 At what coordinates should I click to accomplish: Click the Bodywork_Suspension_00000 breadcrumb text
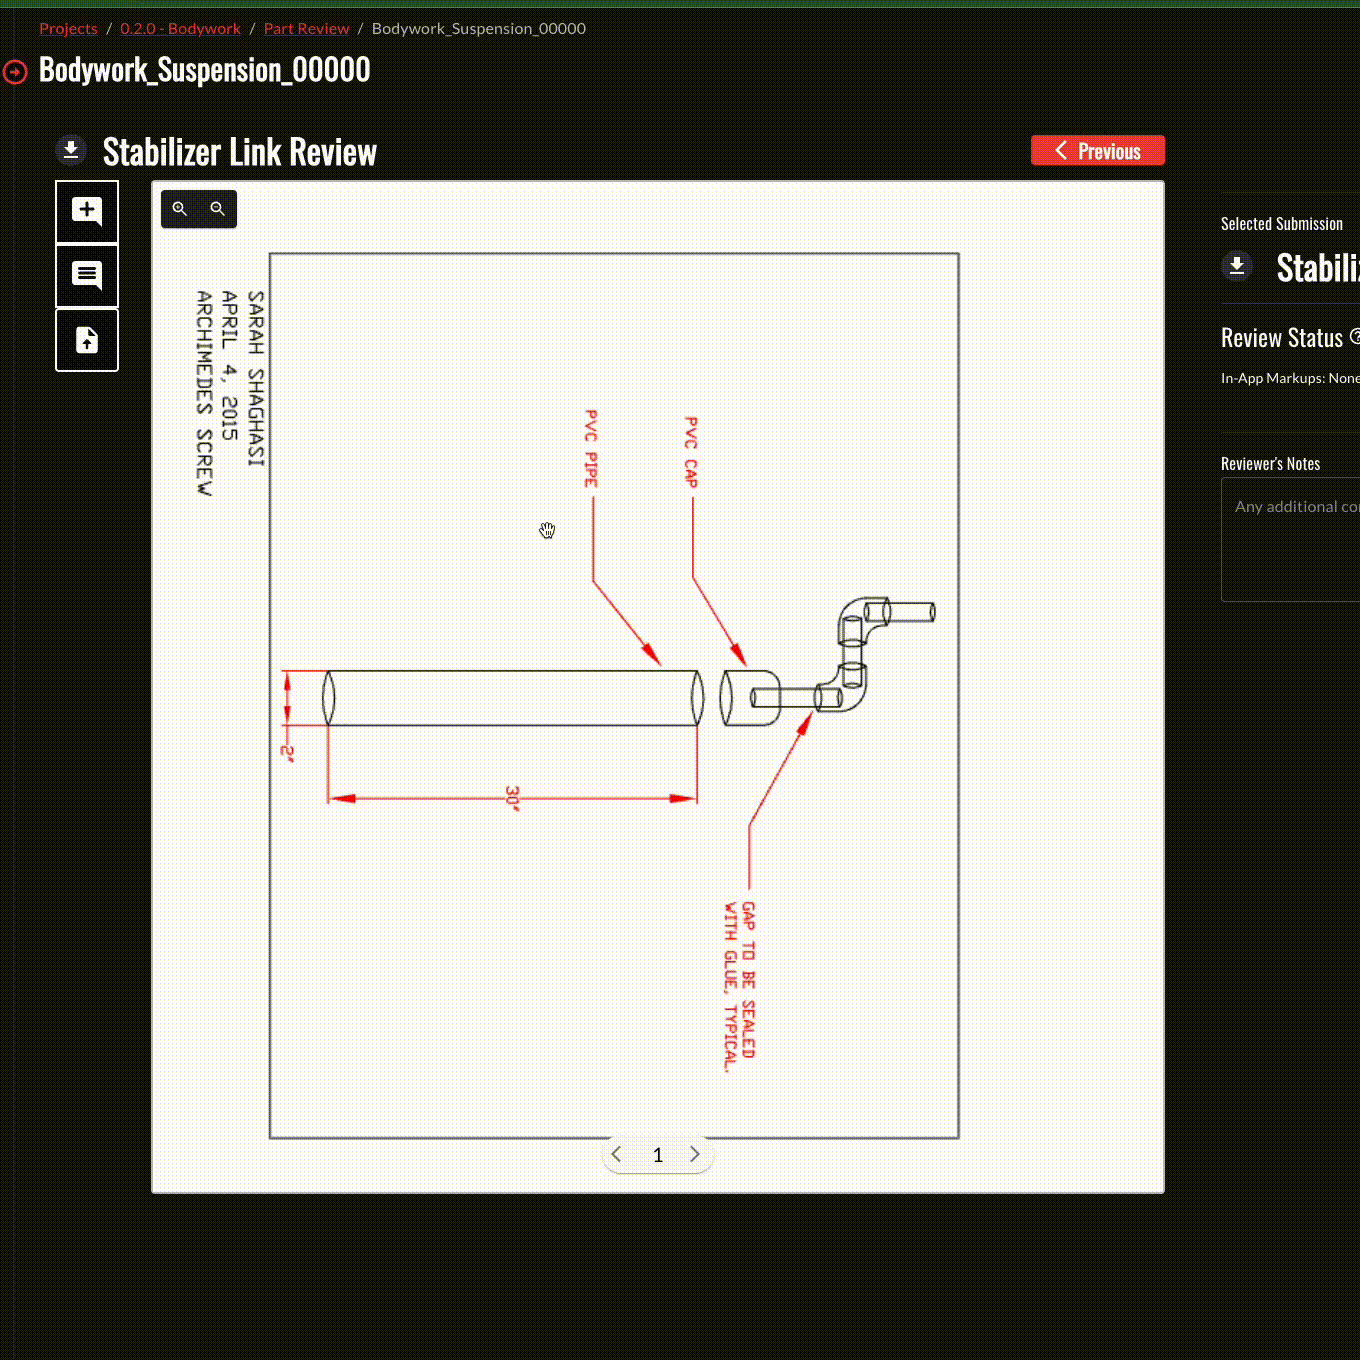click(x=479, y=28)
